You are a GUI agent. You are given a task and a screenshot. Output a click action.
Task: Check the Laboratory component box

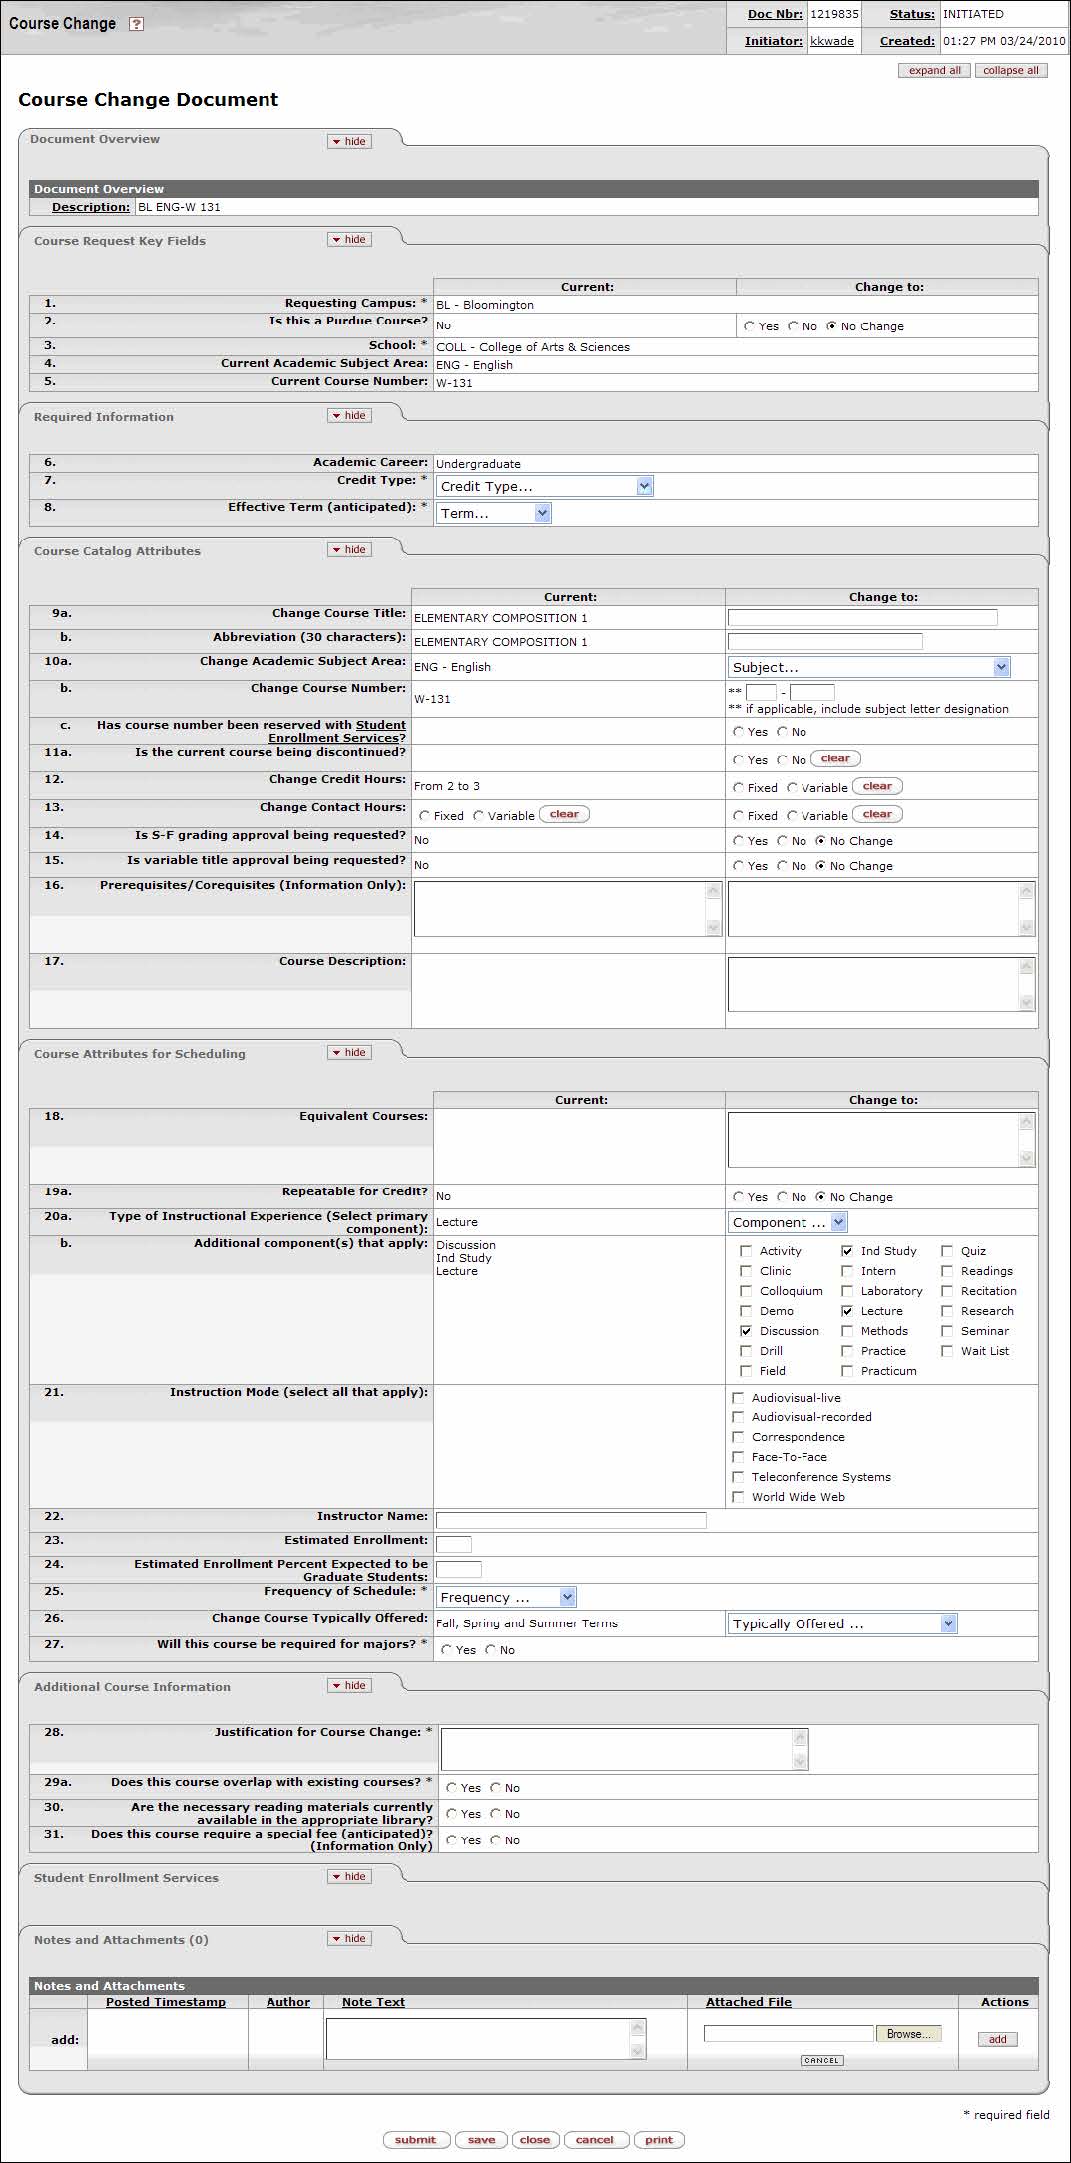[847, 1292]
